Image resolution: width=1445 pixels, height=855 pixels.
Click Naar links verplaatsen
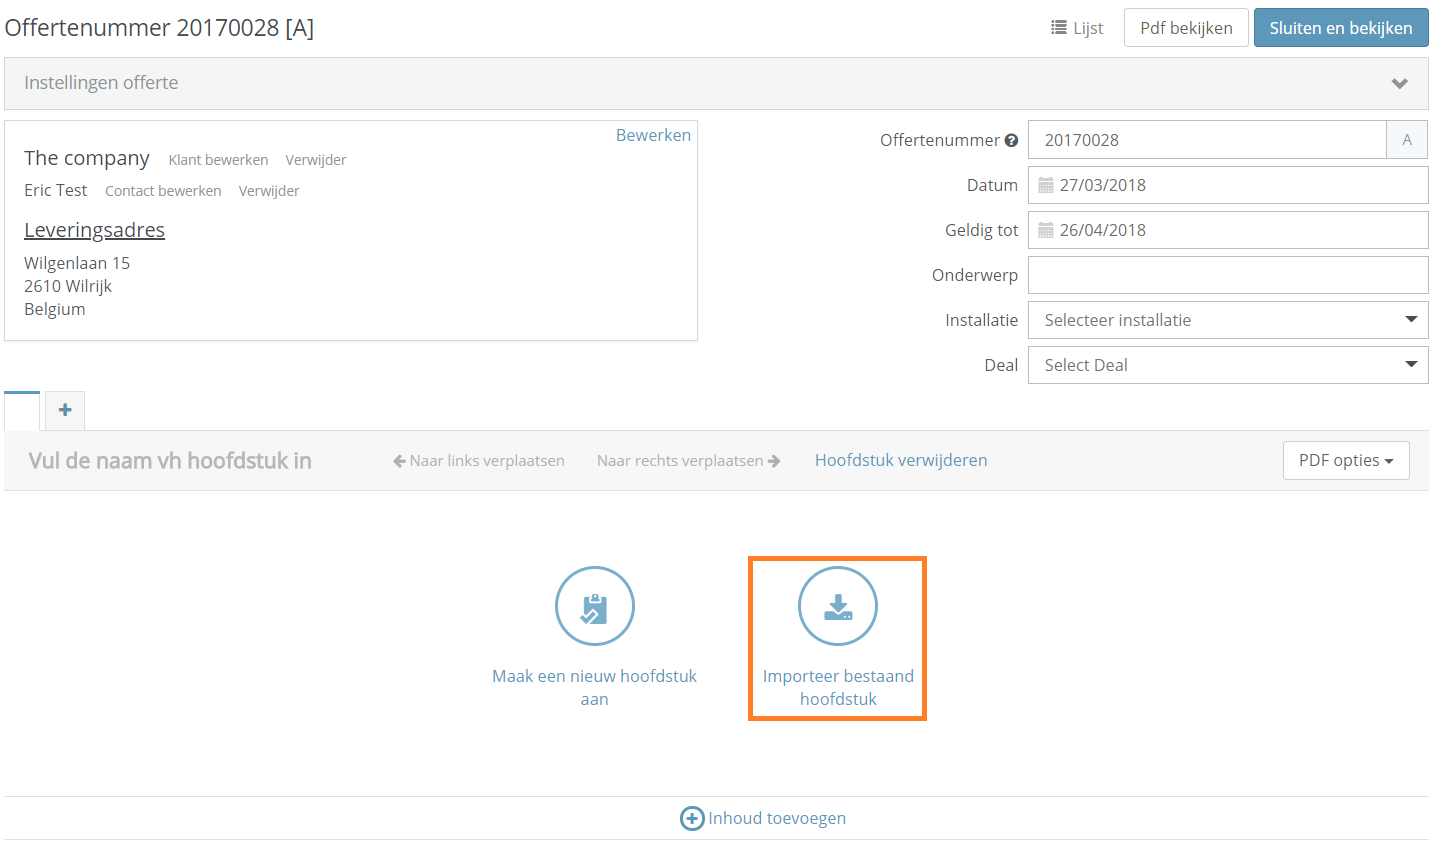coord(479,461)
